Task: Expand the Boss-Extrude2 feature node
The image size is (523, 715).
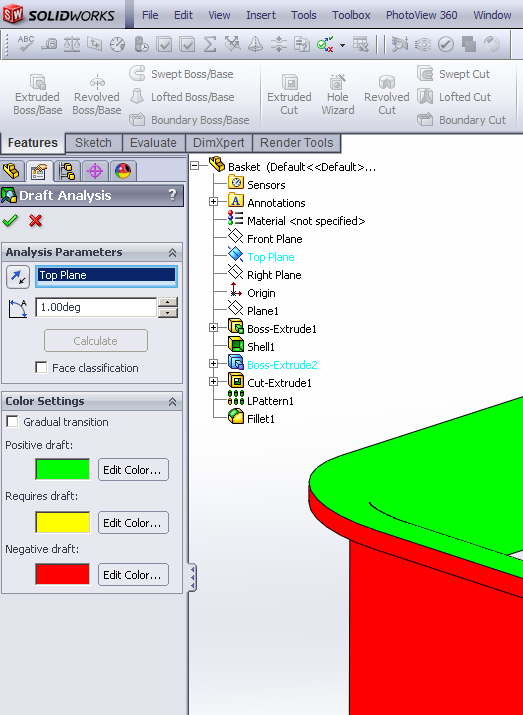Action: click(x=213, y=363)
